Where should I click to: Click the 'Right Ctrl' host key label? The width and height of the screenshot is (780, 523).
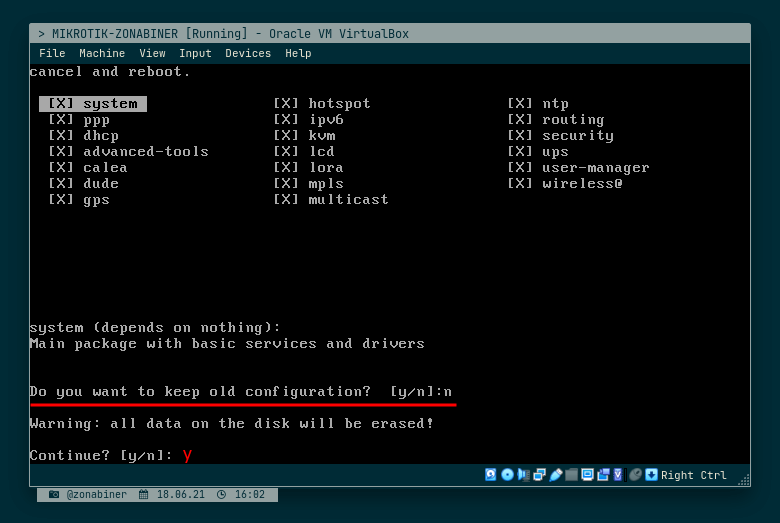693,475
